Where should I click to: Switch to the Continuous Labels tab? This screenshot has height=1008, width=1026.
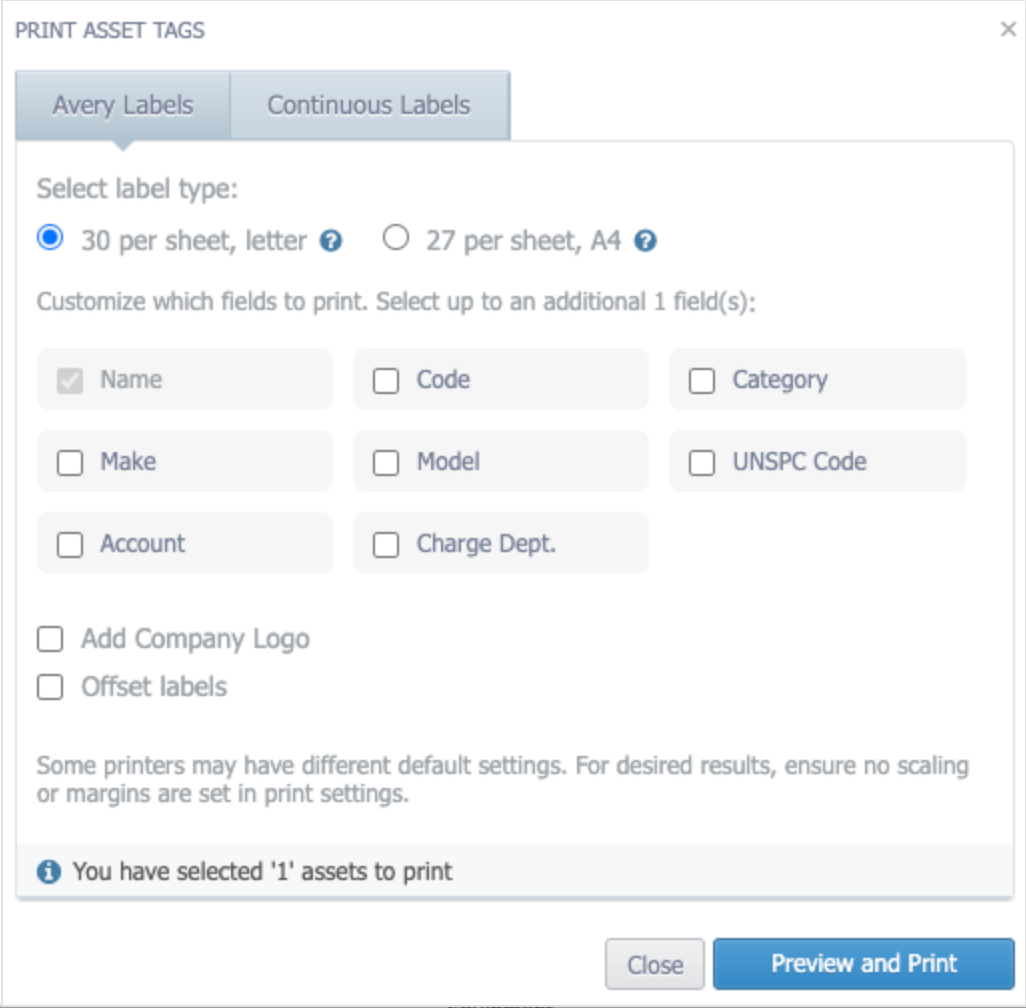(x=370, y=105)
